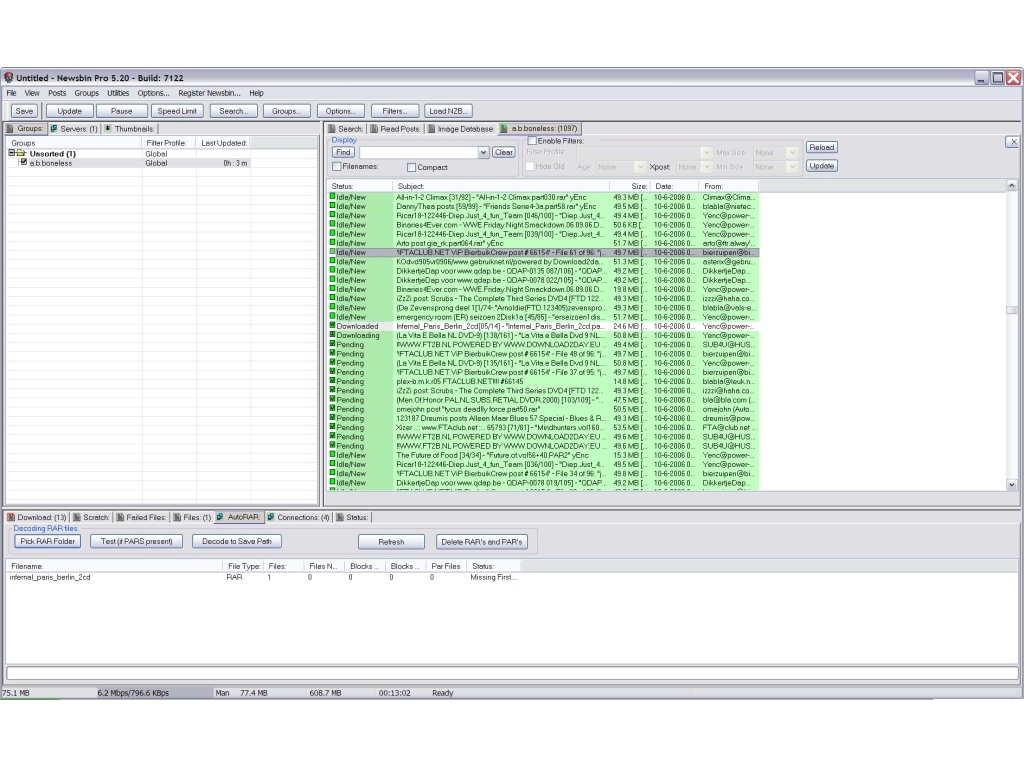This screenshot has height=768, width=1024.
Task: Click the Connections tab icon
Action: pos(271,517)
